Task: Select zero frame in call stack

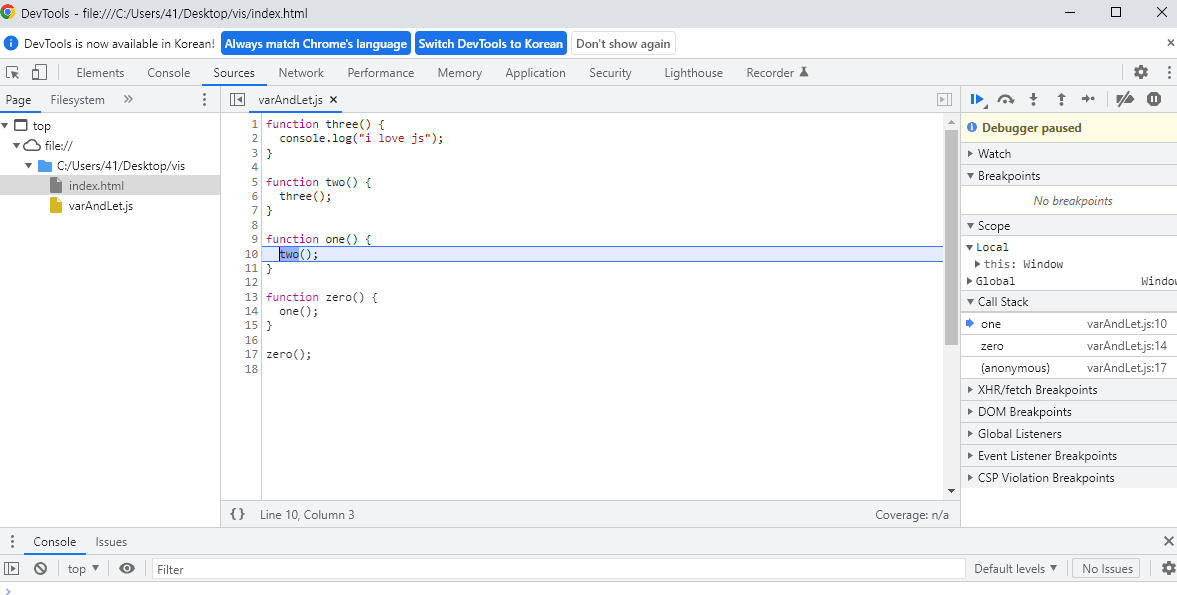Action: pos(1068,346)
